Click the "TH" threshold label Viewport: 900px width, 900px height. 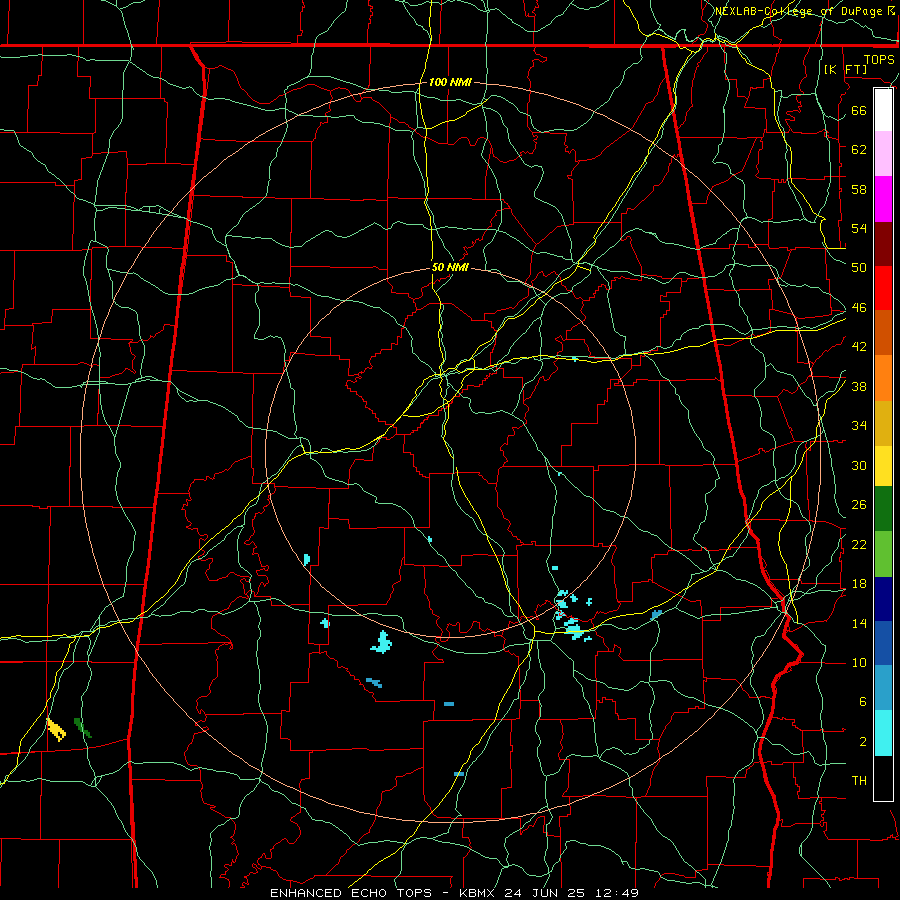pyautogui.click(x=859, y=781)
